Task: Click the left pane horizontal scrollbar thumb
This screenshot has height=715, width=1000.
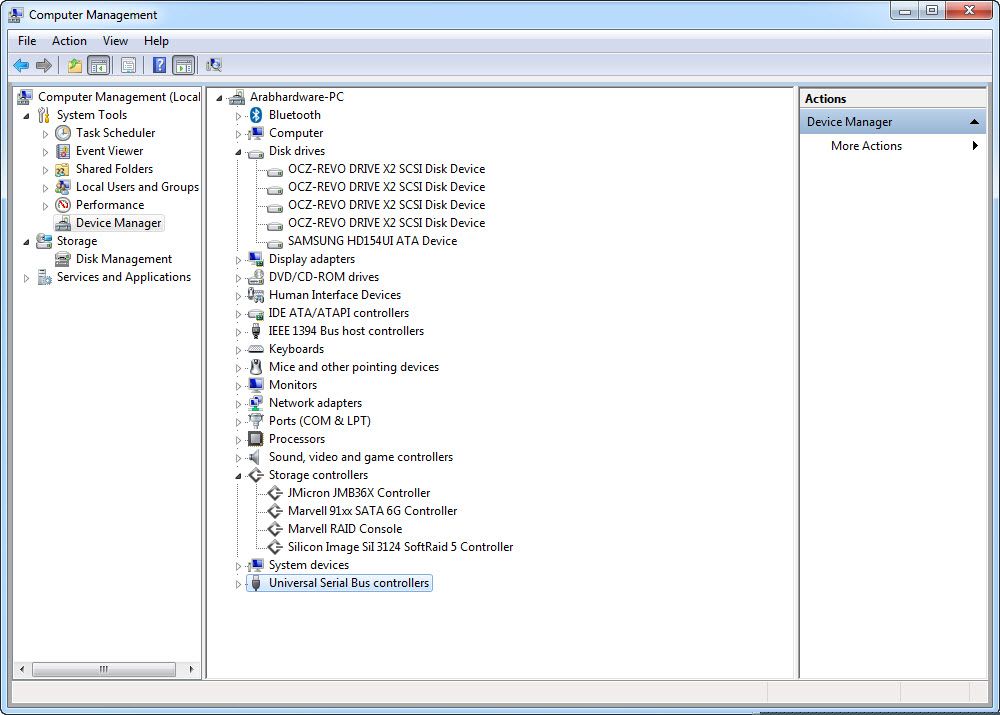Action: click(104, 669)
